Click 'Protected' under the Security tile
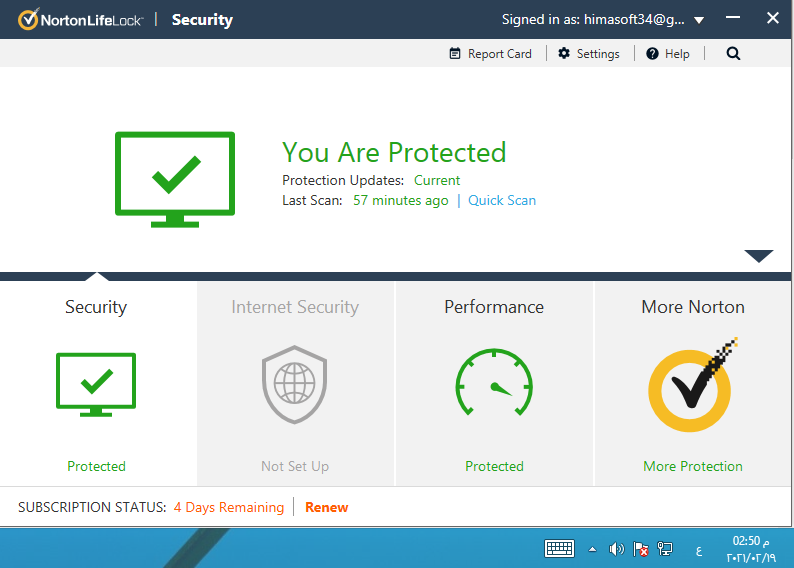 tap(96, 466)
